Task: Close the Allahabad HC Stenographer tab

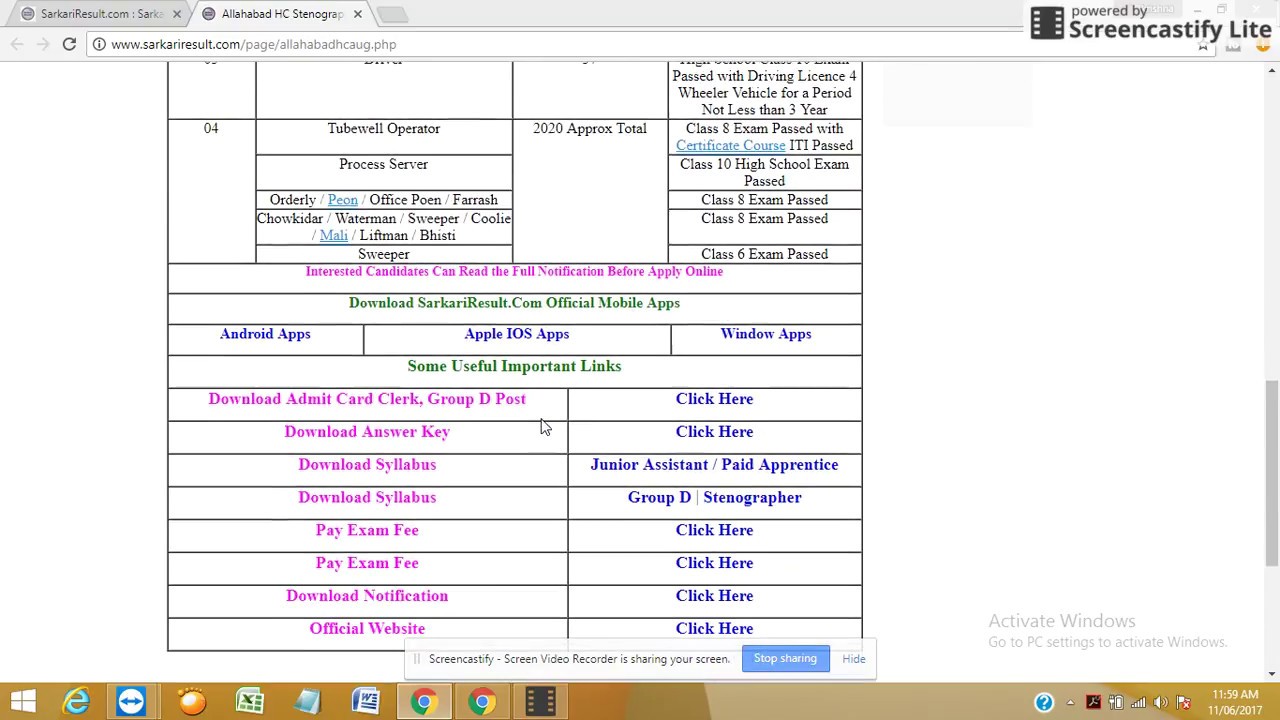Action: 357,14
